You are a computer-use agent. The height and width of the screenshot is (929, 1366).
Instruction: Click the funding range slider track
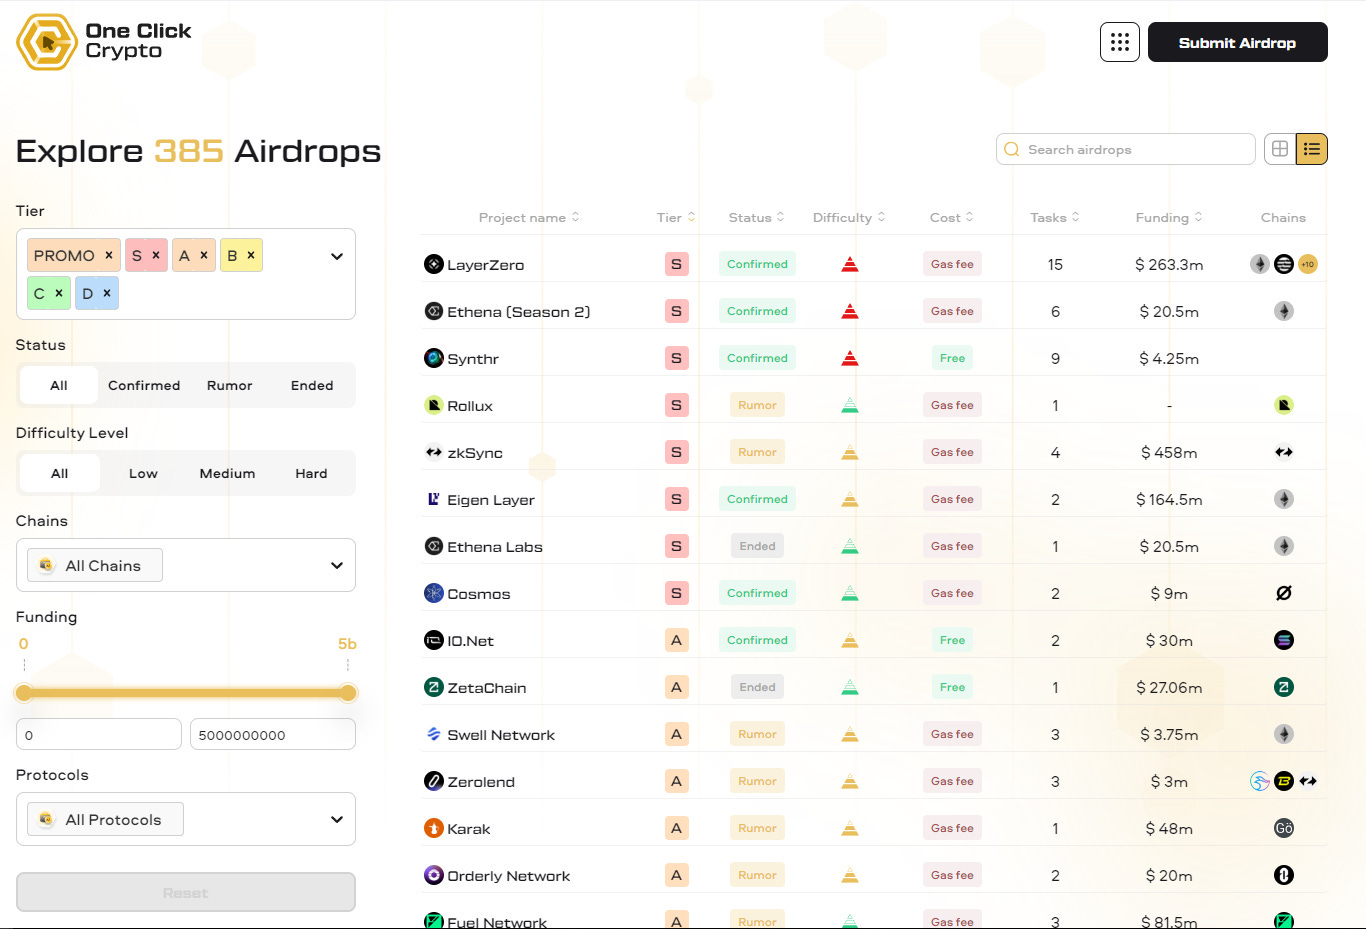(x=186, y=693)
